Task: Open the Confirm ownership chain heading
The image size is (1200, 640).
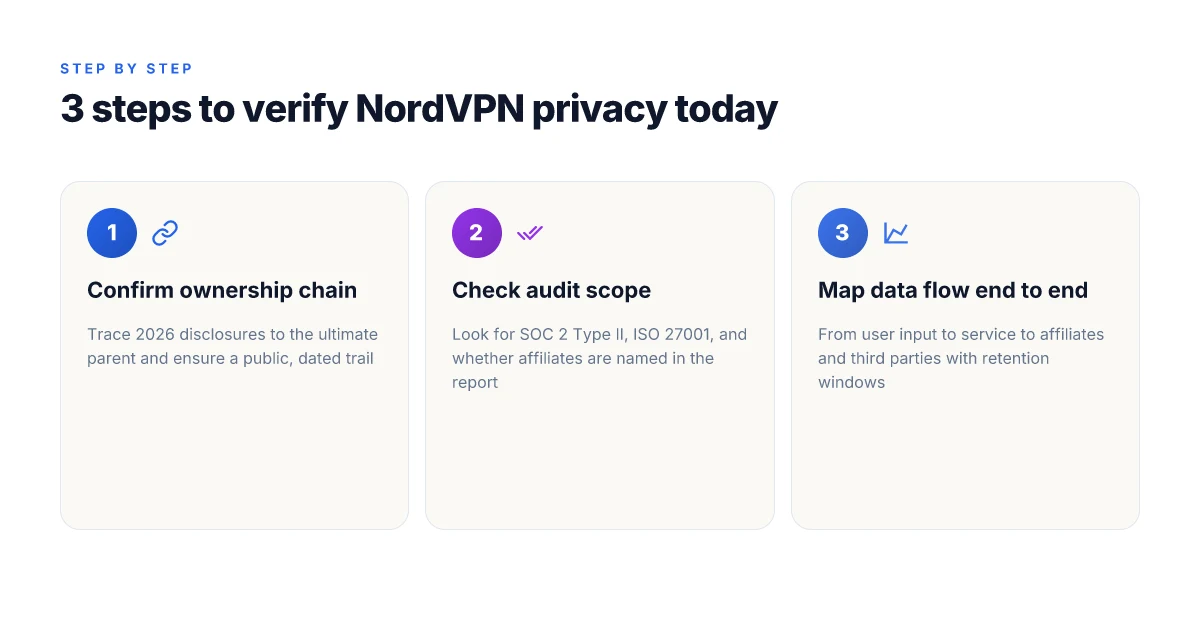Action: 222,291
